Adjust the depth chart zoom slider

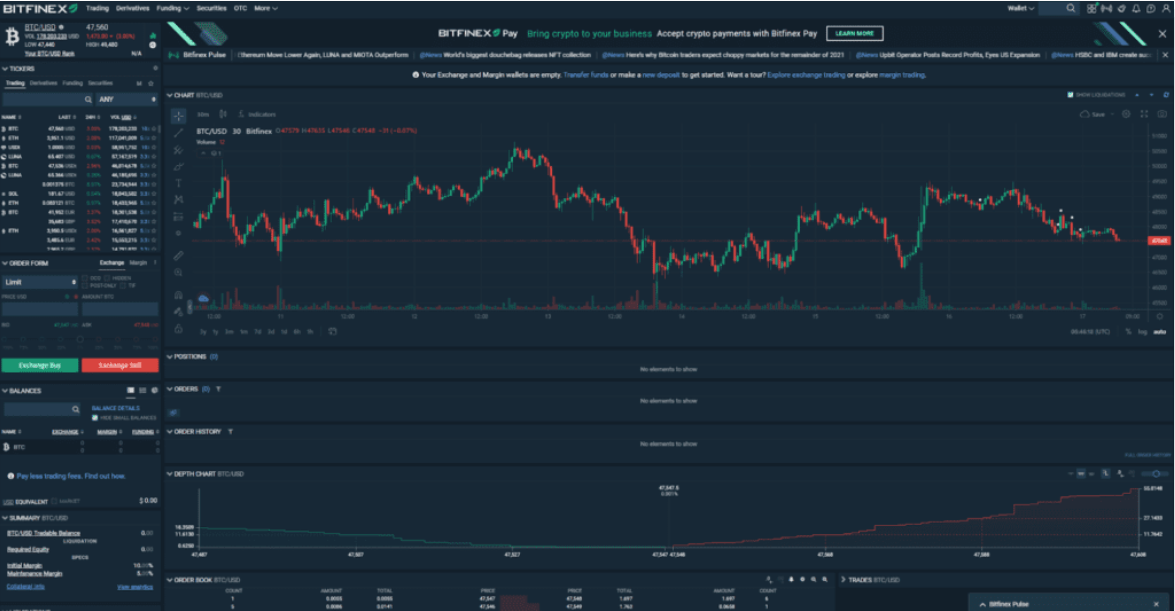[x=1156, y=474]
